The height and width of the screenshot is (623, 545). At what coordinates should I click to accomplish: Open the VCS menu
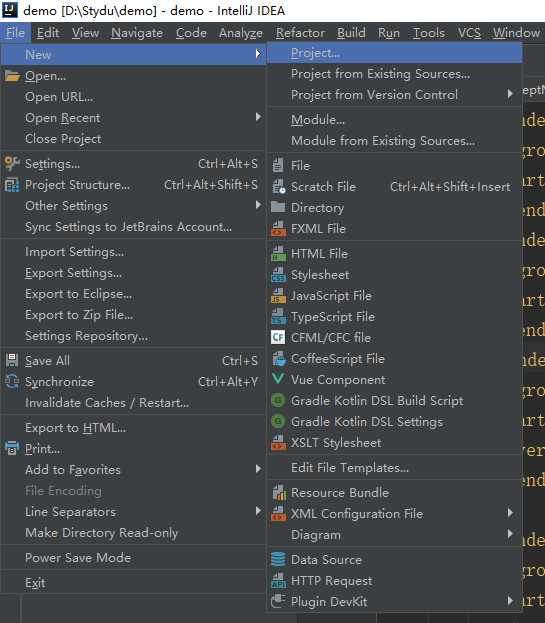tap(469, 33)
